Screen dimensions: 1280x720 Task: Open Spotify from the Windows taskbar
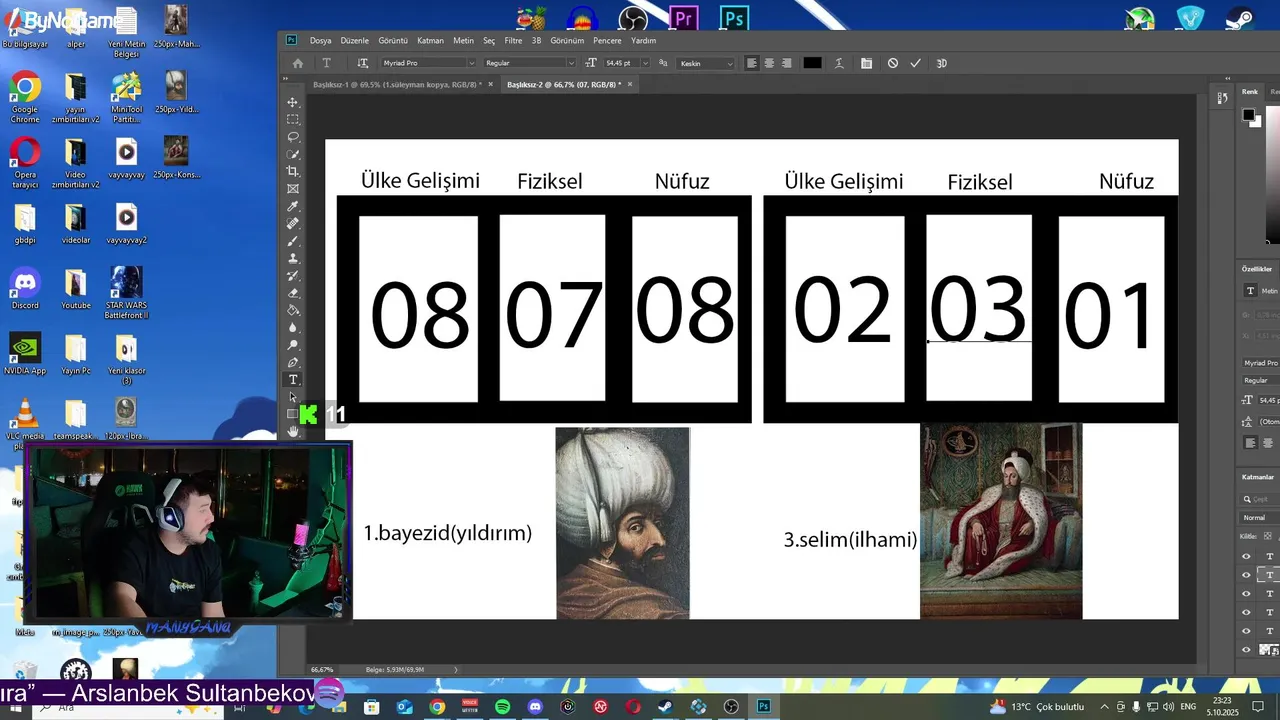tap(502, 707)
